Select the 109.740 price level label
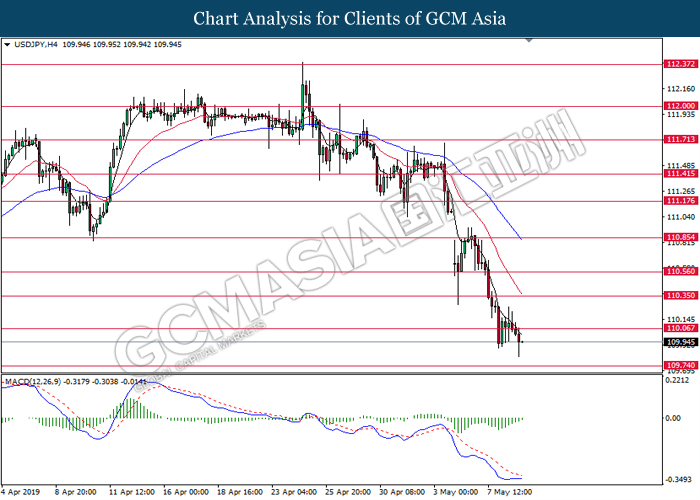This screenshot has width=700, height=500. tap(681, 365)
